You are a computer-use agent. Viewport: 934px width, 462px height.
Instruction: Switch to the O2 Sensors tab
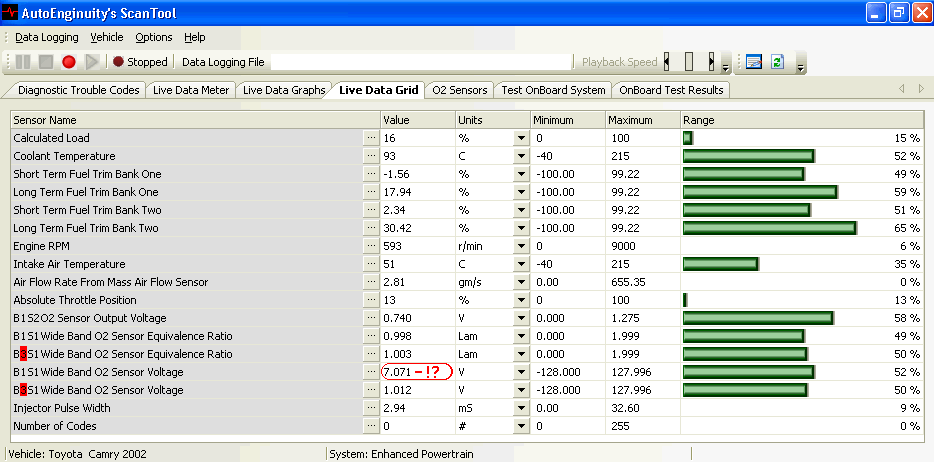pyautogui.click(x=459, y=90)
